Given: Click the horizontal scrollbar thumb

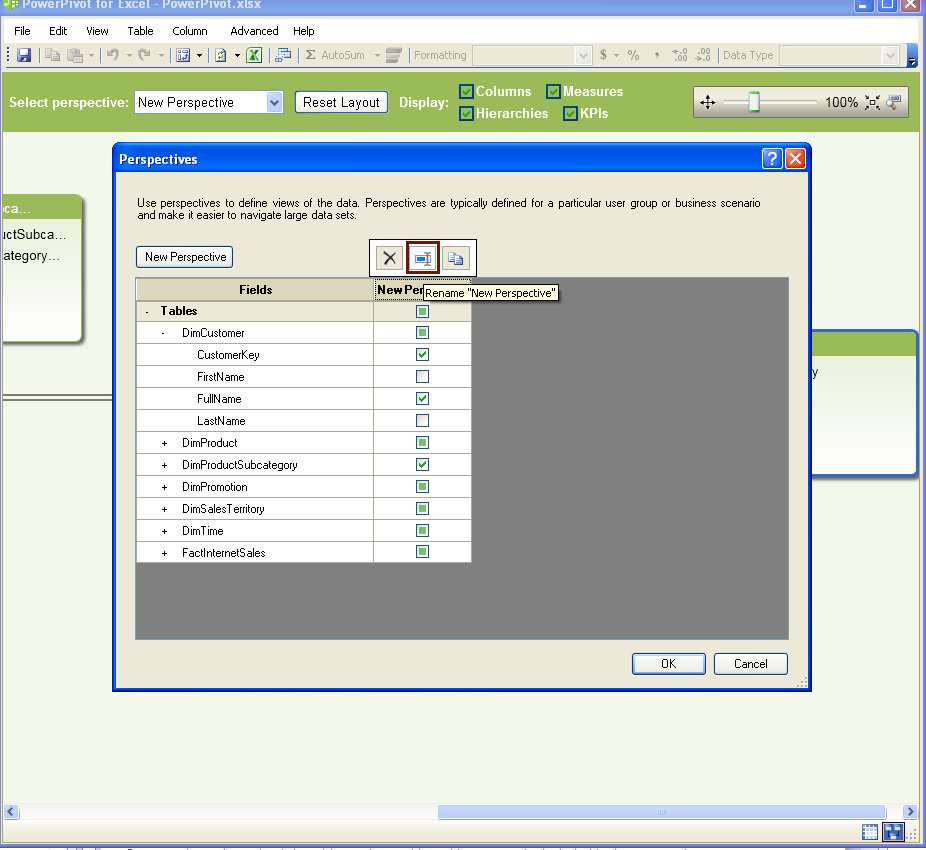Looking at the screenshot, I should 661,812.
